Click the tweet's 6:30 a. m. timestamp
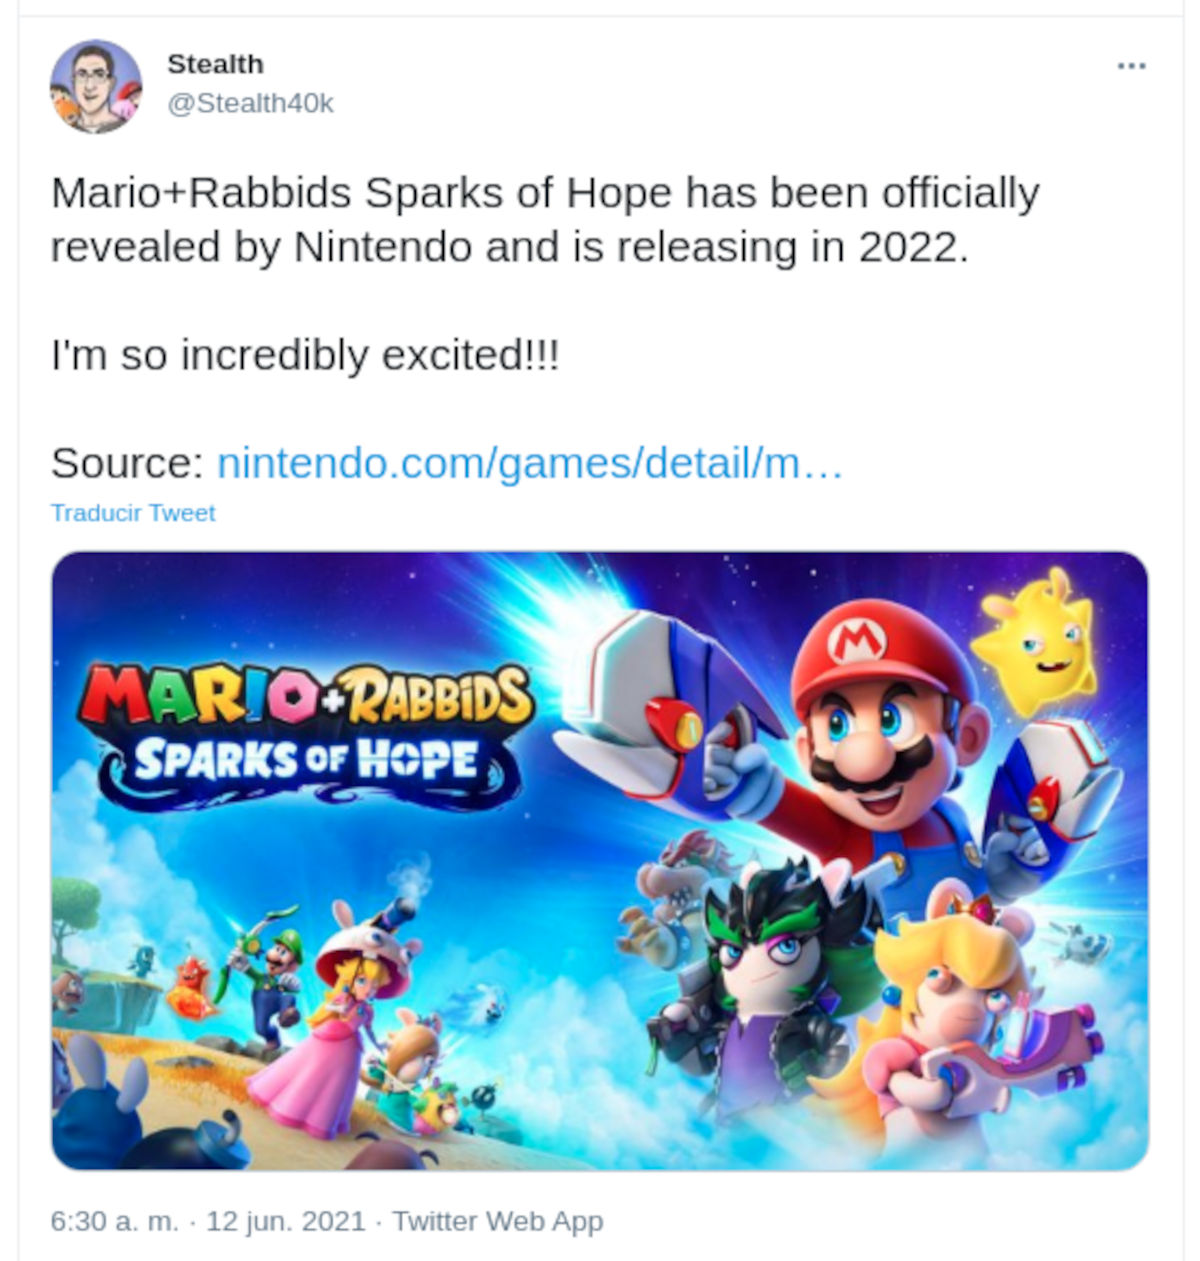 pos(114,1221)
